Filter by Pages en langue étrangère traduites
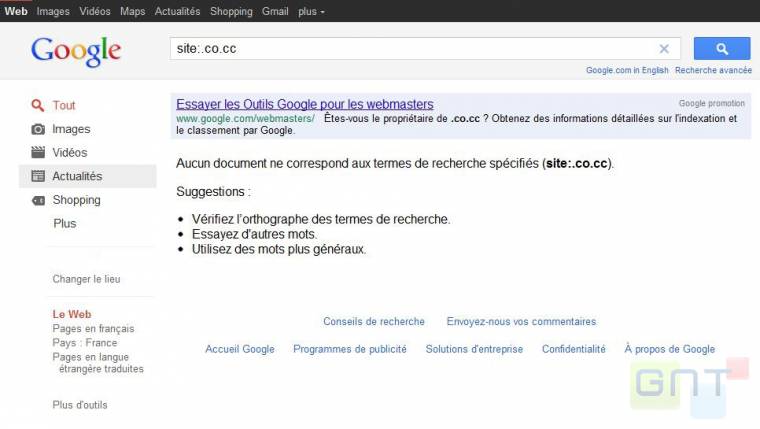The image size is (760, 429). pyautogui.click(x=98, y=363)
